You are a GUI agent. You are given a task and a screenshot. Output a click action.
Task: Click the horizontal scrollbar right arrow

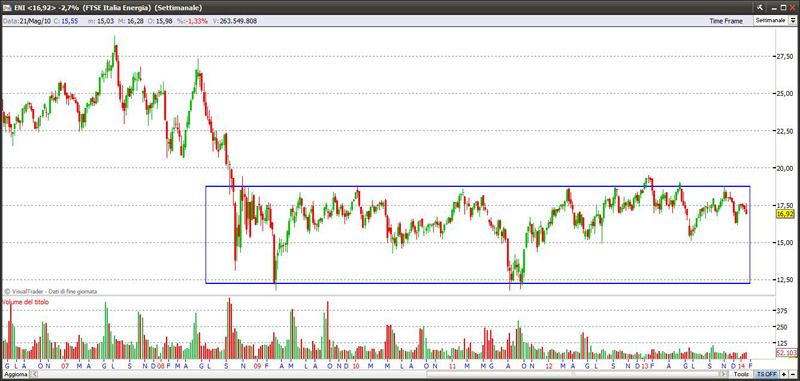pos(723,374)
